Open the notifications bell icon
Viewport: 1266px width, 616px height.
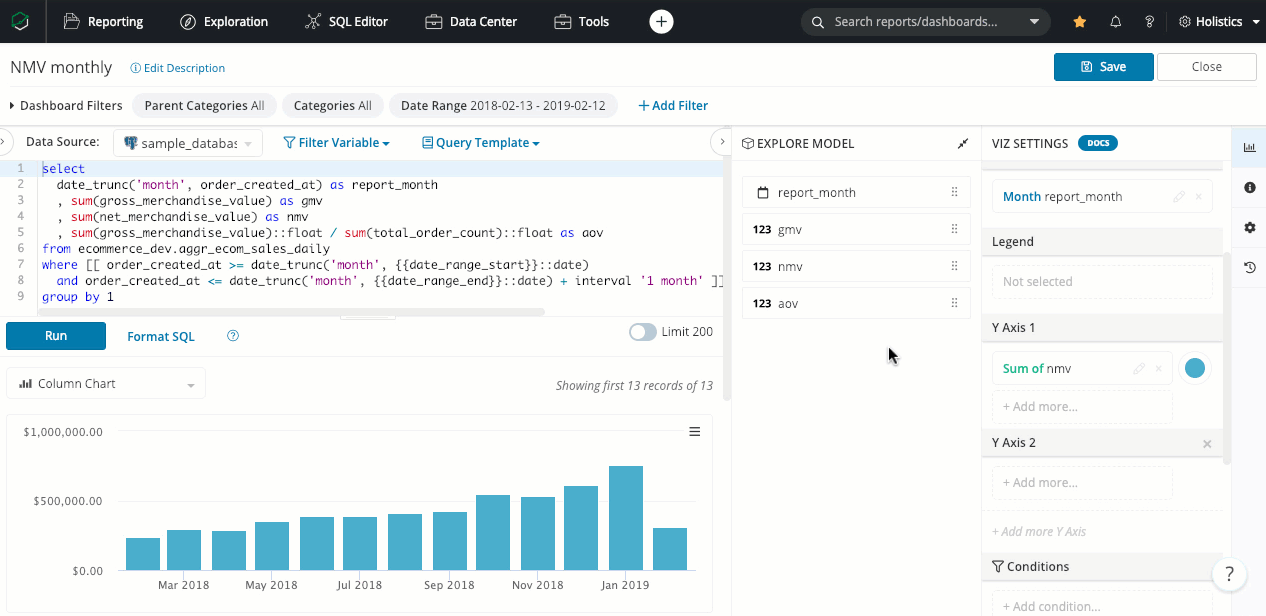(1116, 21)
